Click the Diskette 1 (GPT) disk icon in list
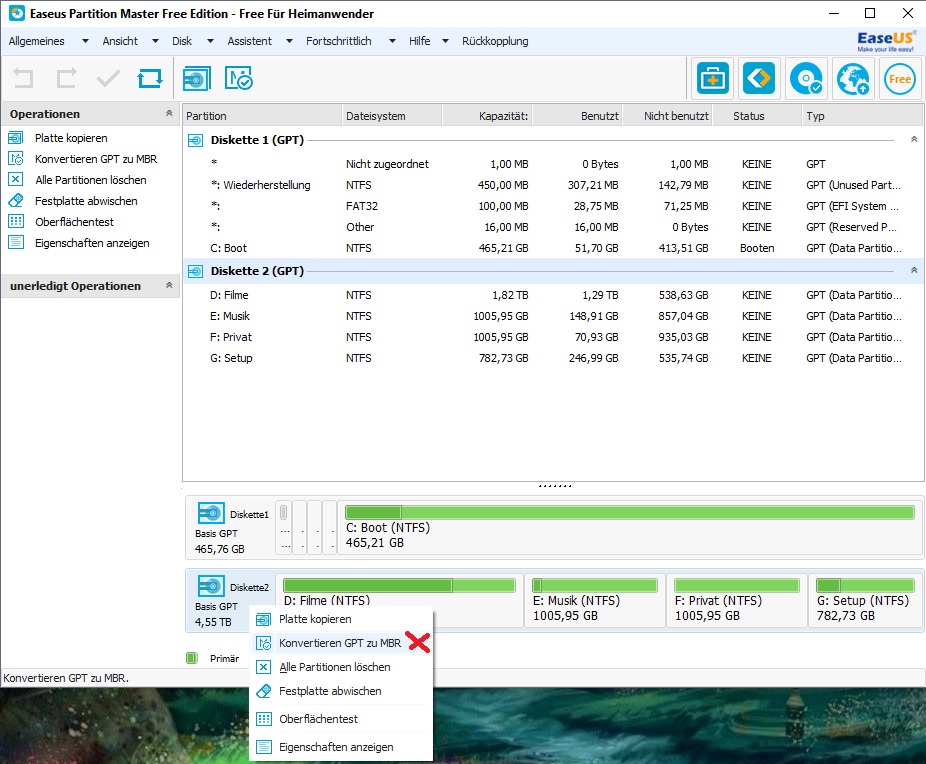 (195, 140)
